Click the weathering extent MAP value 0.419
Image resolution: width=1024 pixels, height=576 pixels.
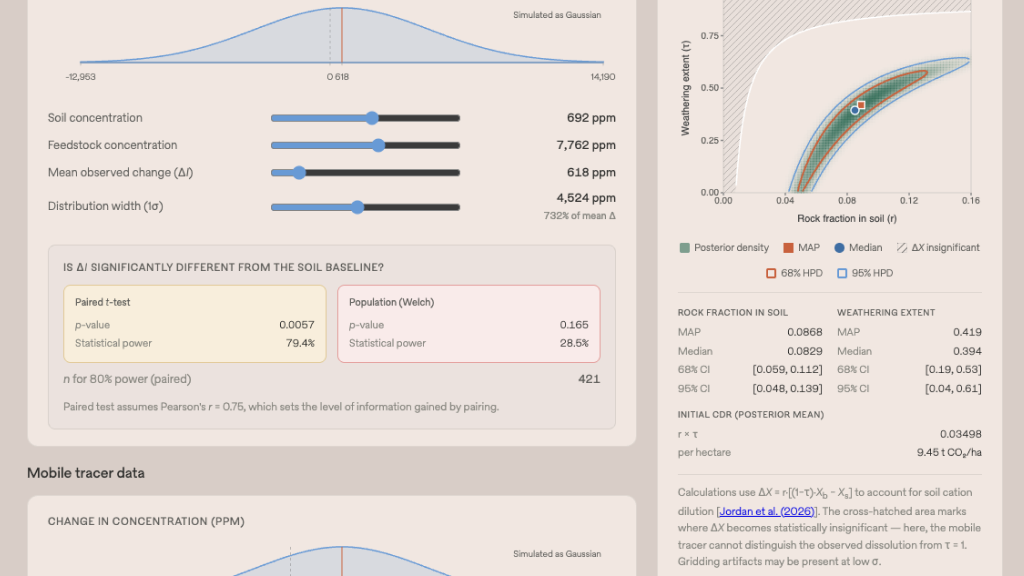[x=967, y=332]
